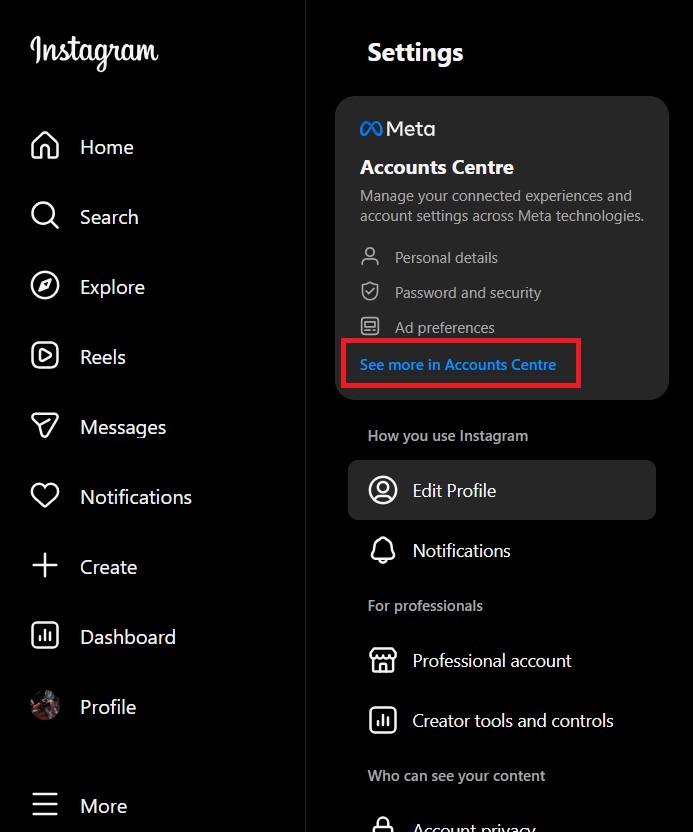Screen dimensions: 693x832
Task: Go to Explore via its label
Action: point(112,287)
